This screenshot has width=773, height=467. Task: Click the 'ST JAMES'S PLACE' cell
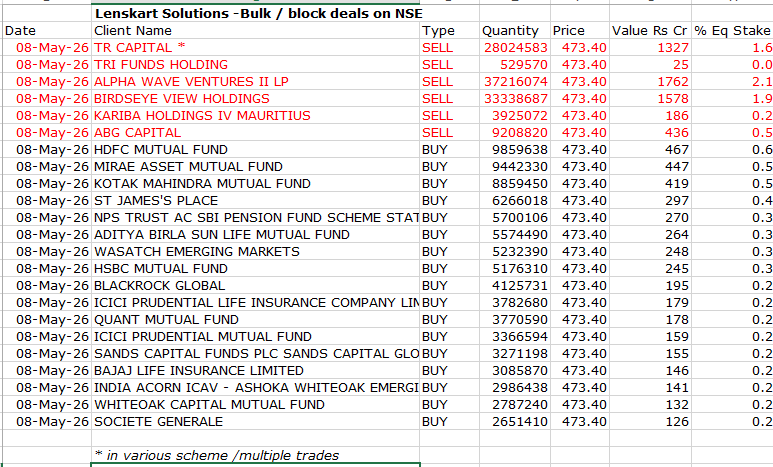255,201
